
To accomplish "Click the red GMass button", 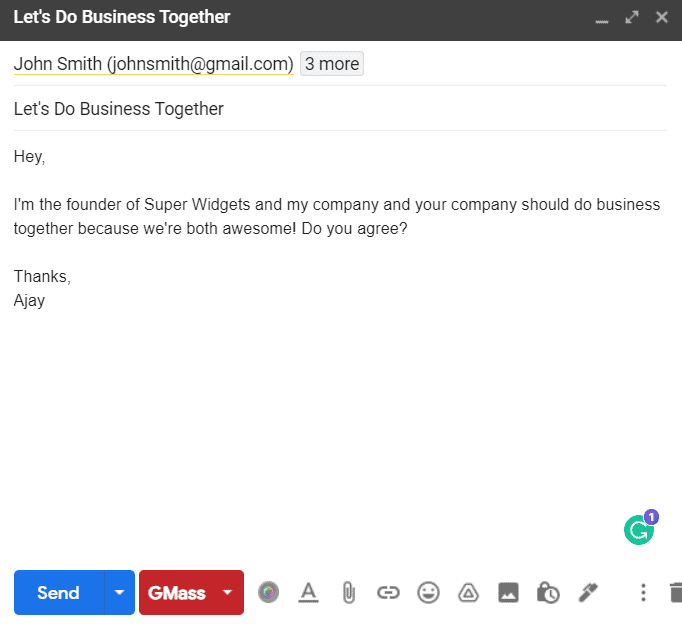I will click(x=177, y=592).
